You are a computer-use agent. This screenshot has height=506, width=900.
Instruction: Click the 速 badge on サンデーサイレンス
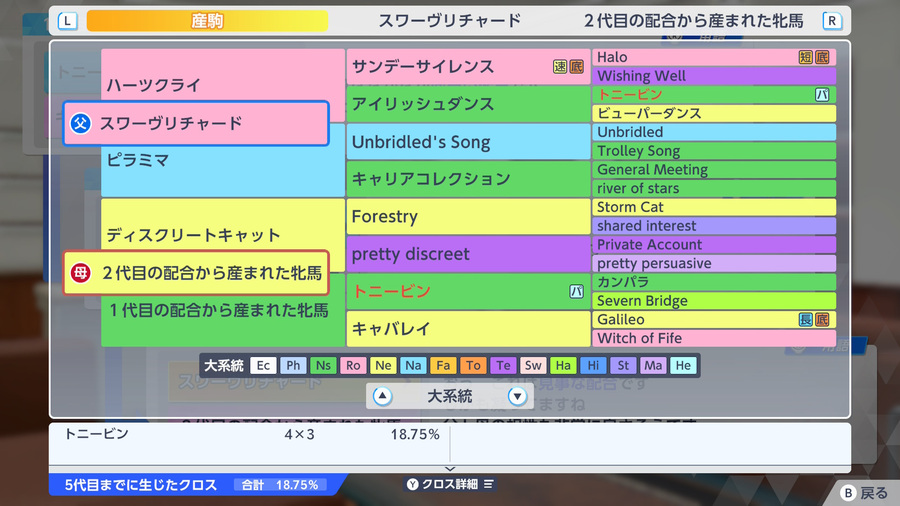(560, 67)
